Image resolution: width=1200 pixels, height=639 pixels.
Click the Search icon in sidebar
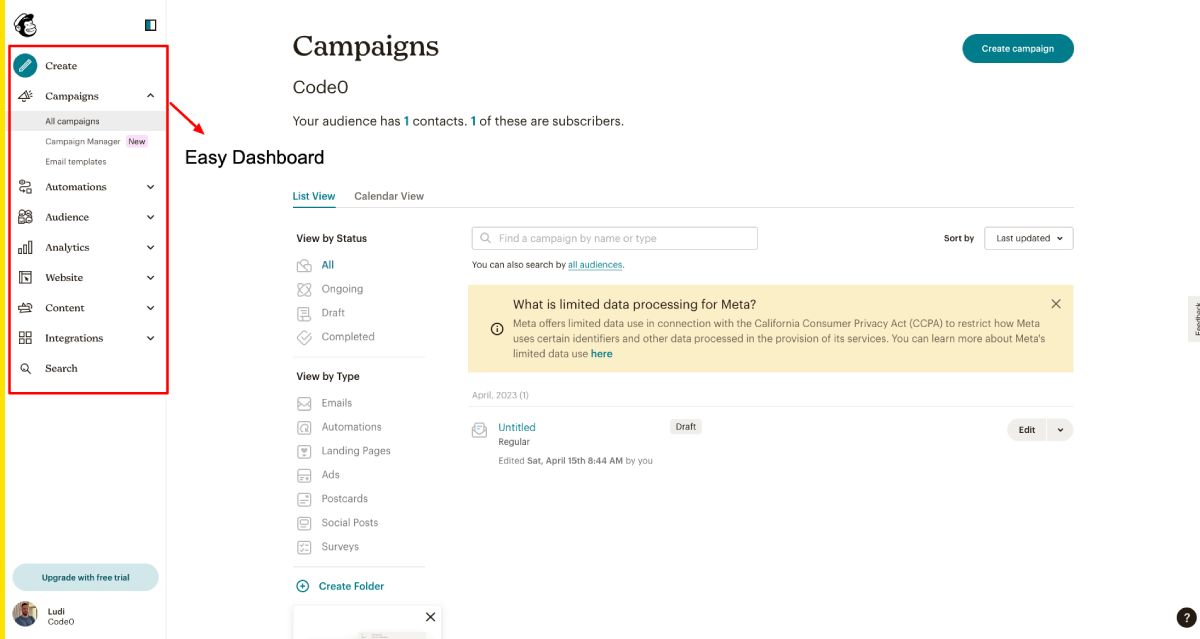point(25,368)
